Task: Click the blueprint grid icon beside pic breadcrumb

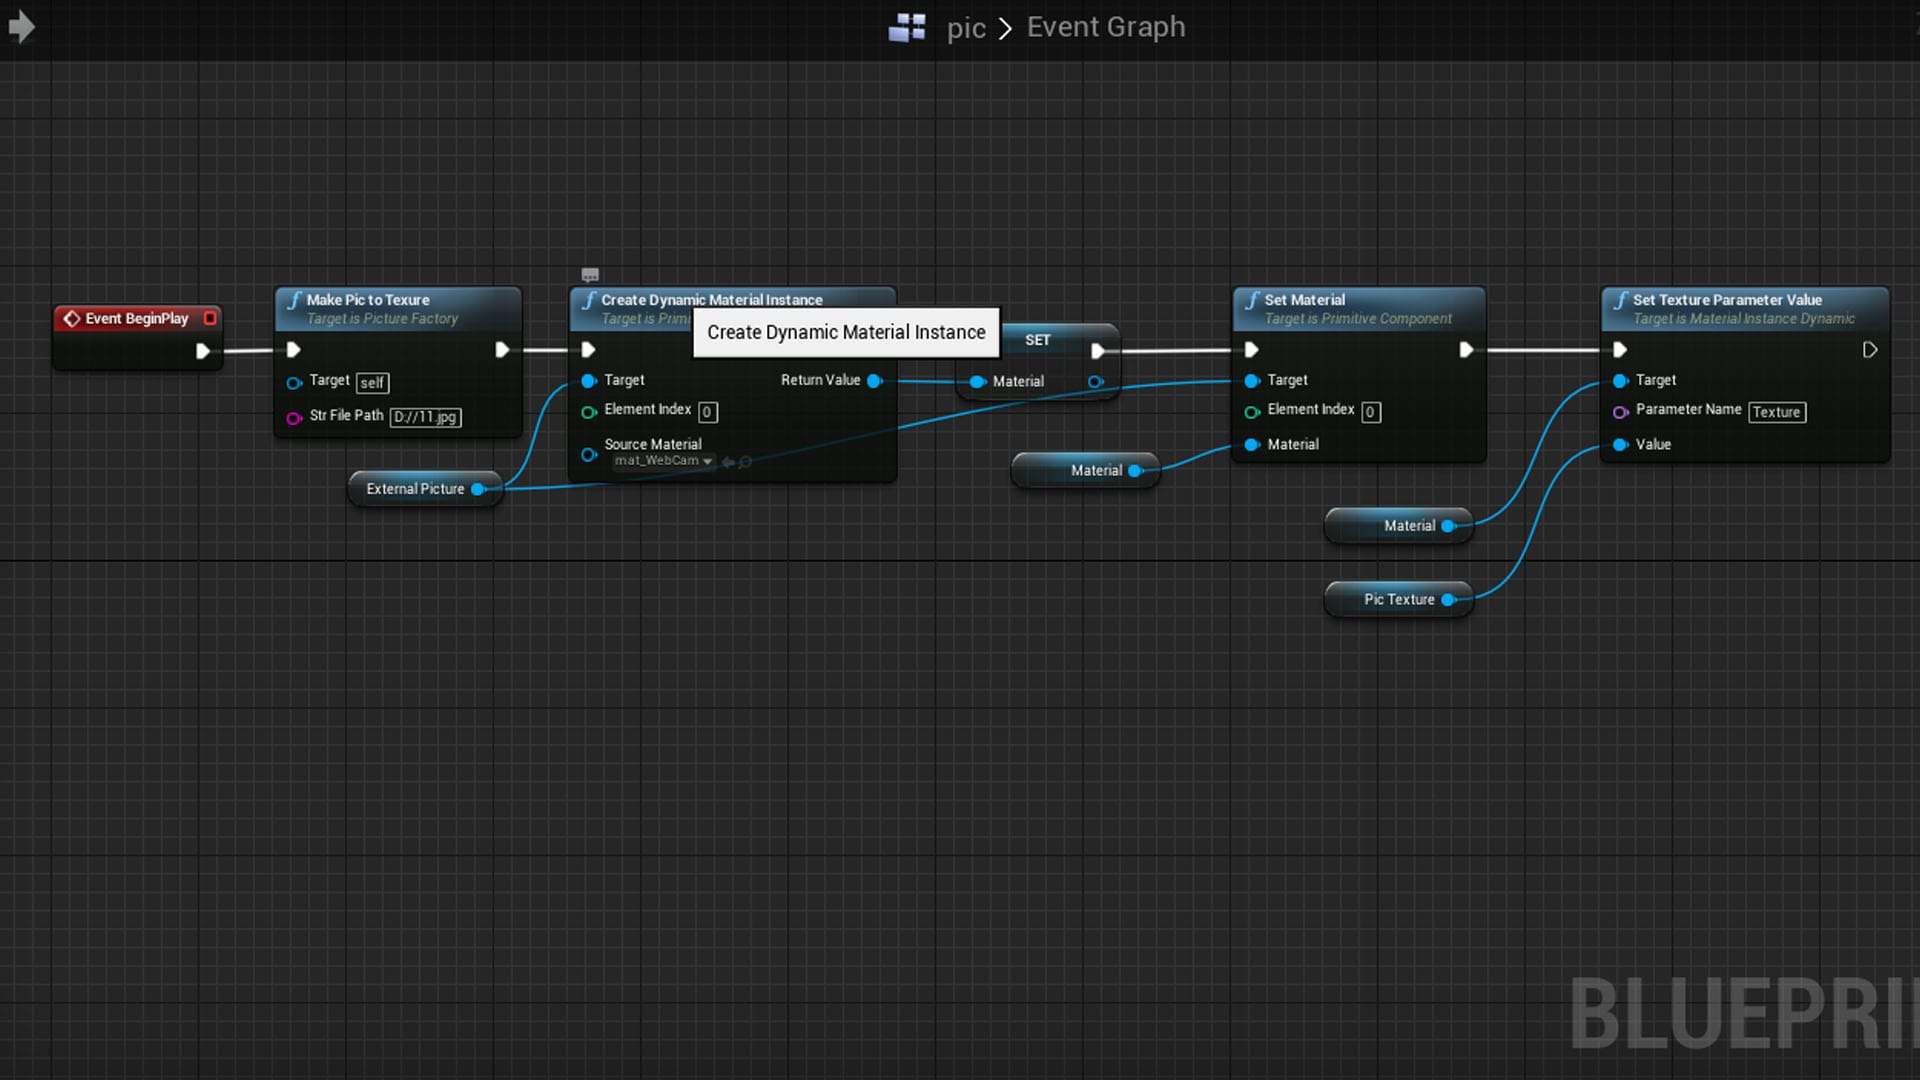Action: tap(906, 27)
